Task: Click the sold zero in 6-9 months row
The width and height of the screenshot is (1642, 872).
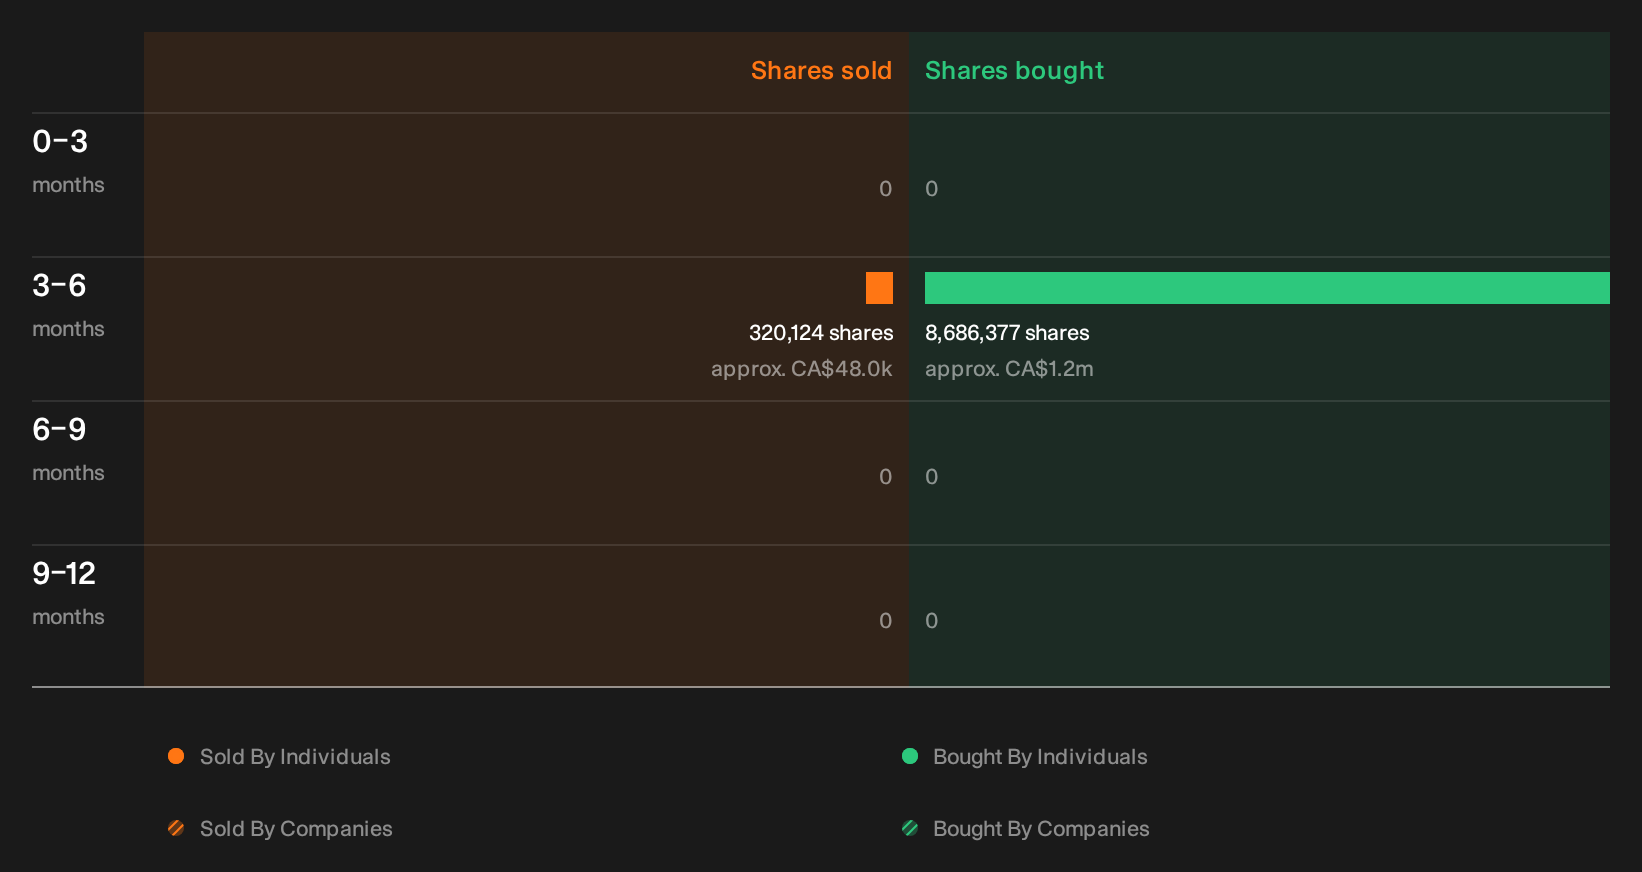Action: 885,477
